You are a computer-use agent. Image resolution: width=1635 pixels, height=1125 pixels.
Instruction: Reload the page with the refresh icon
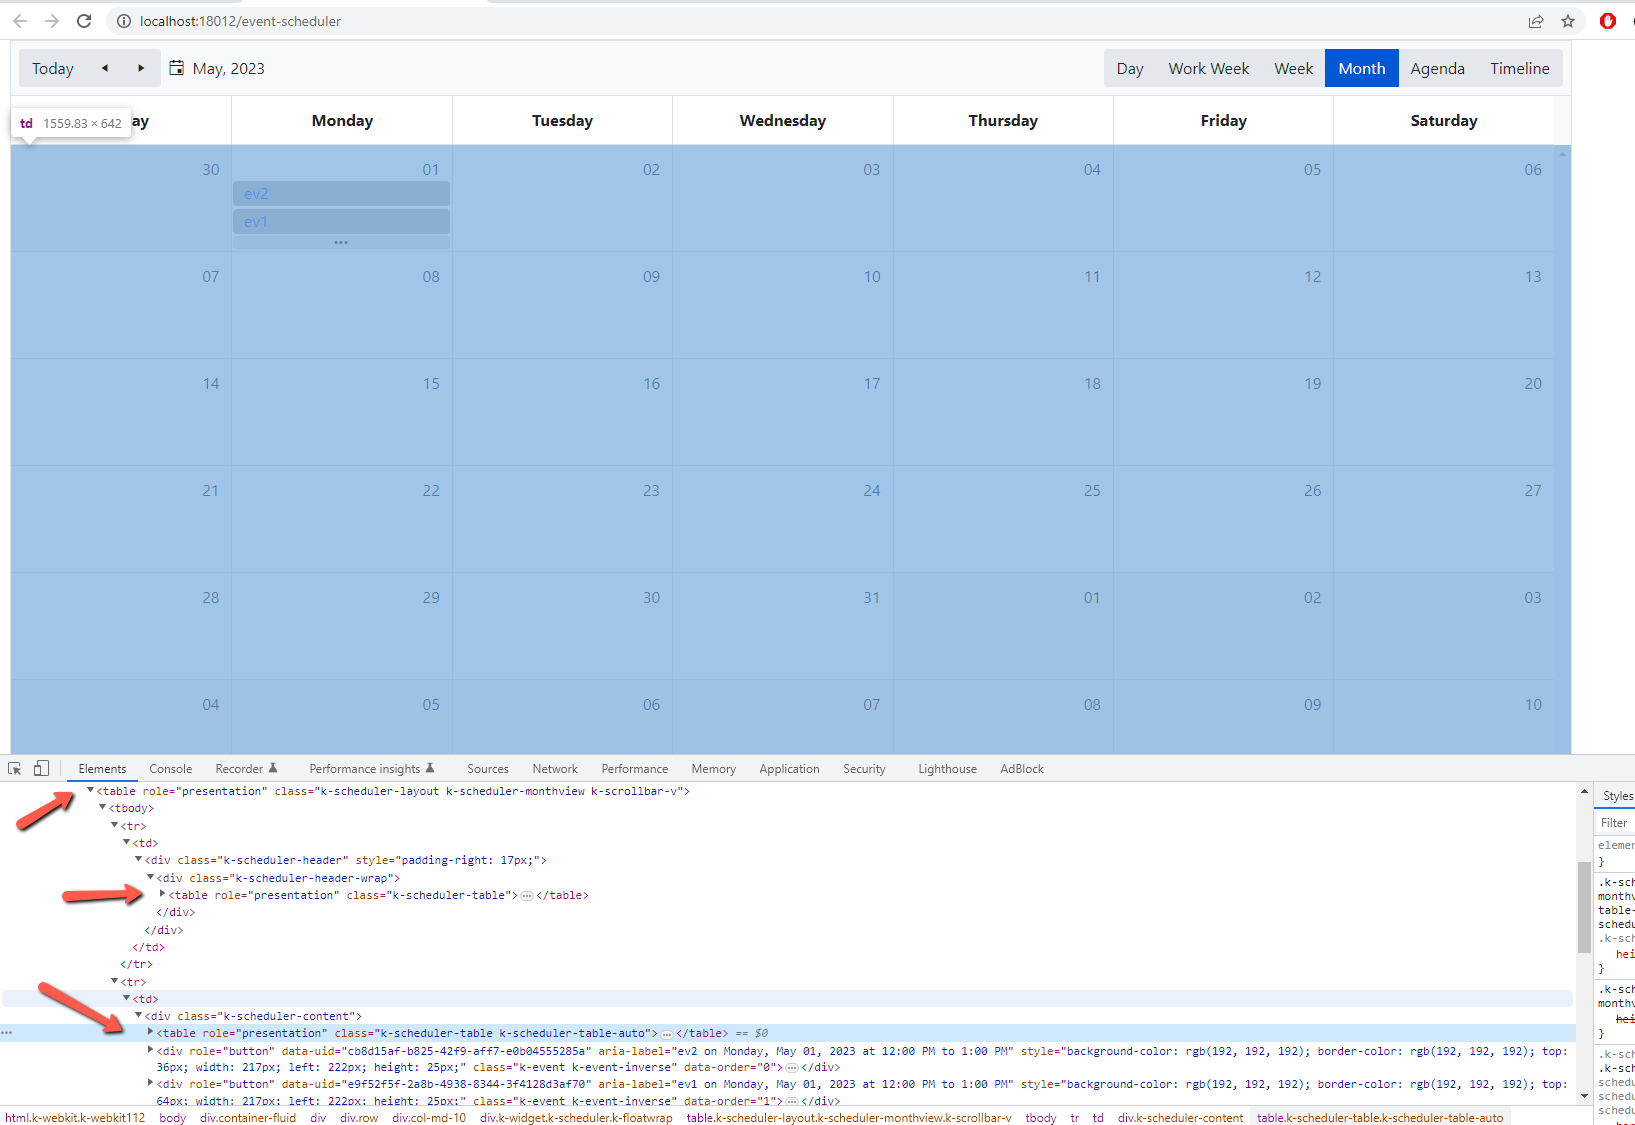pyautogui.click(x=84, y=21)
